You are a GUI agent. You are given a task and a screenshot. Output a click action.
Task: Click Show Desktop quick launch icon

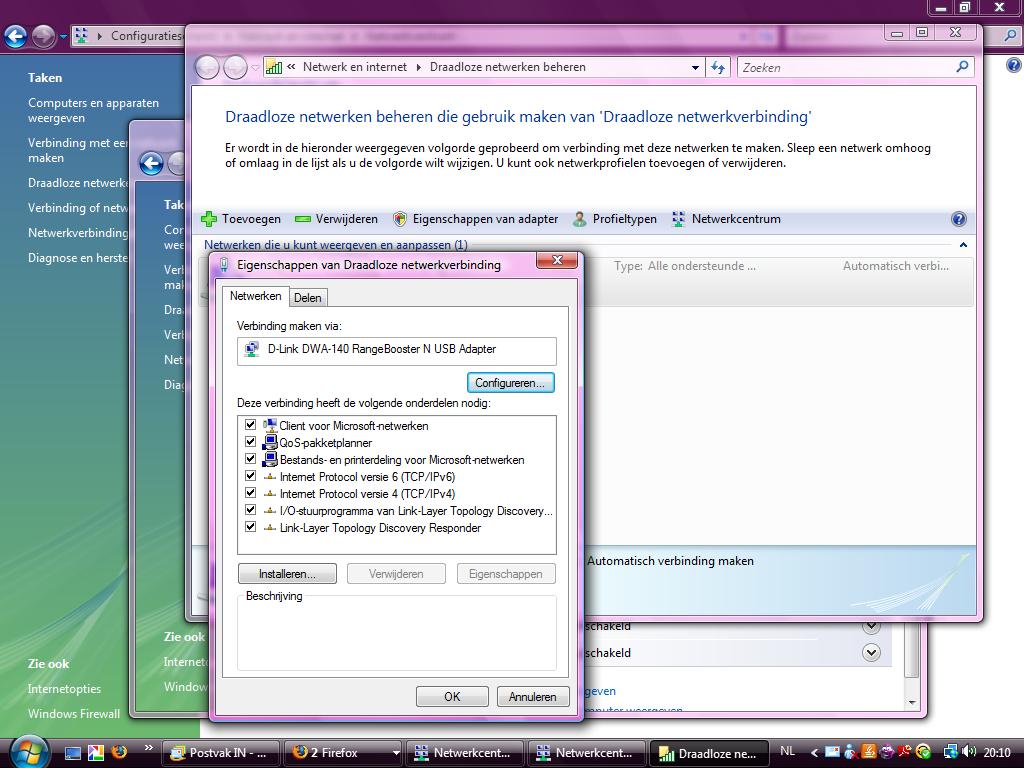point(72,753)
